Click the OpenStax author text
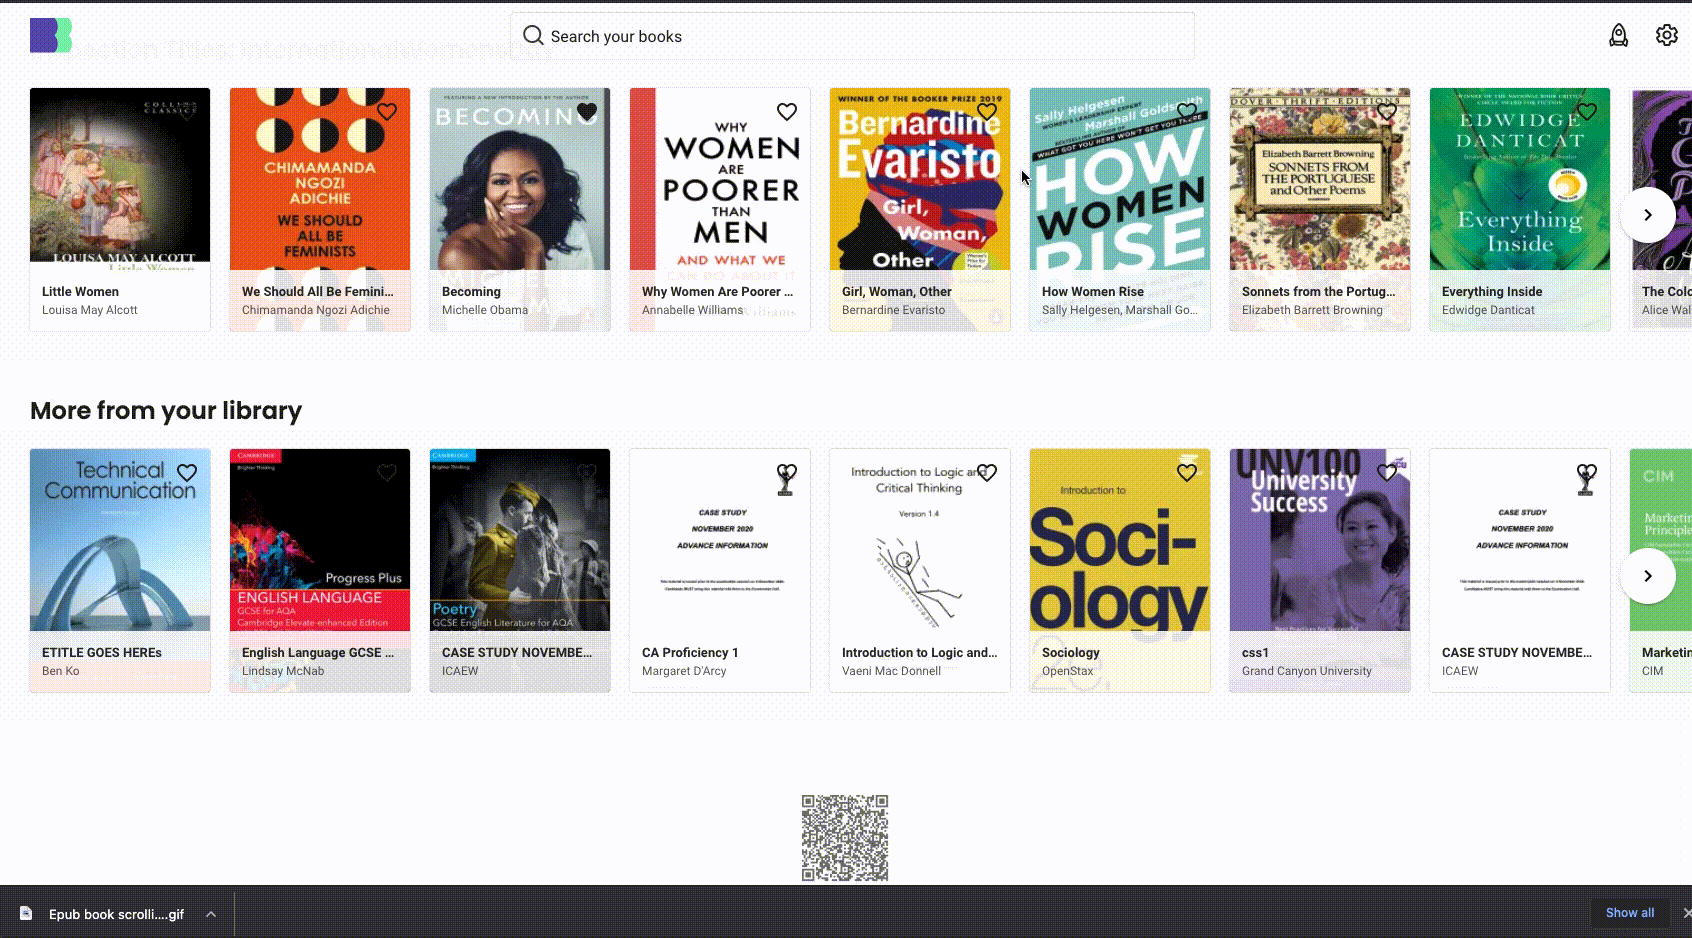Viewport: 1692px width, 938px height. coord(1068,671)
